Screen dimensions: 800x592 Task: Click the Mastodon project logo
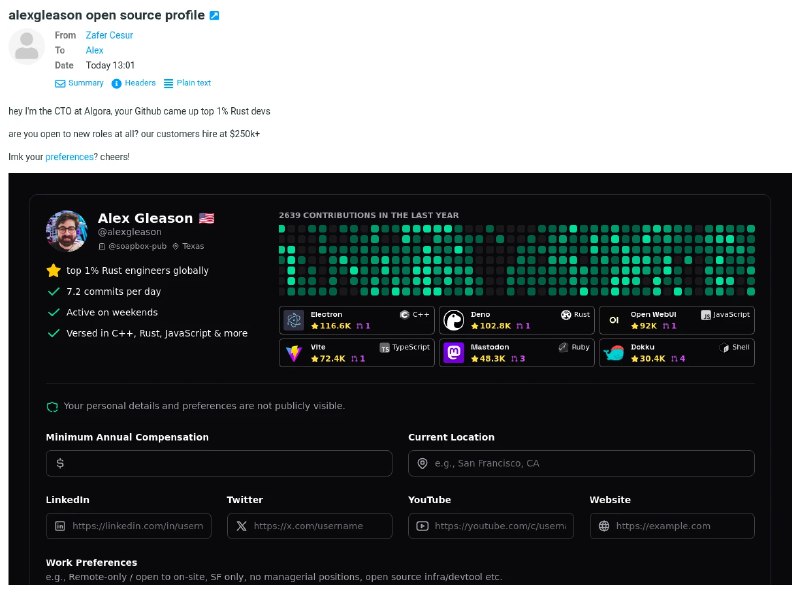pyautogui.click(x=454, y=353)
